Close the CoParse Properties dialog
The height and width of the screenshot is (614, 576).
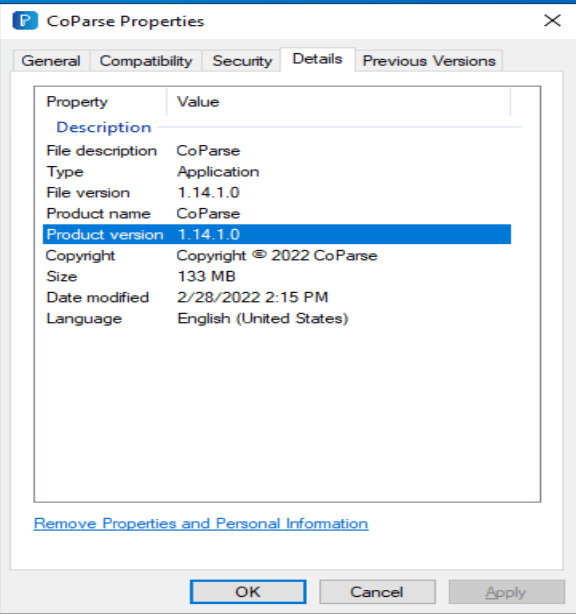pos(552,20)
